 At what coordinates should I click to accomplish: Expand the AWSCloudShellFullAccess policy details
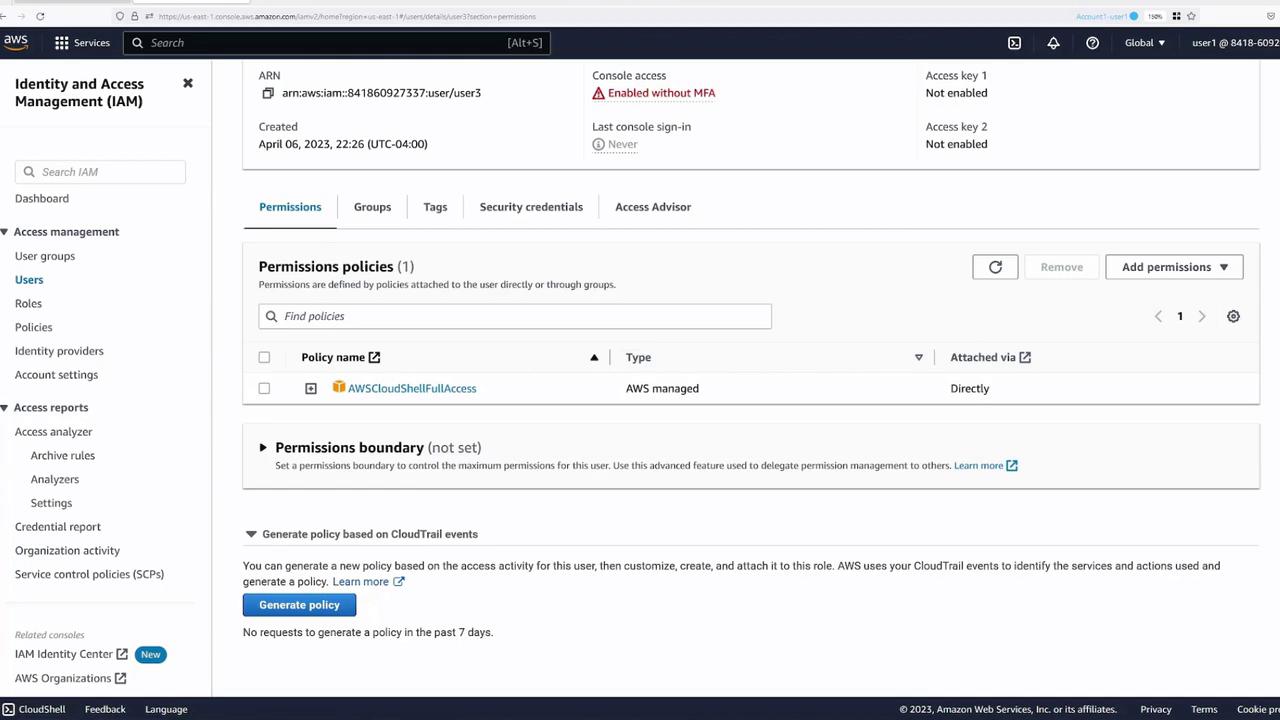[x=311, y=388]
